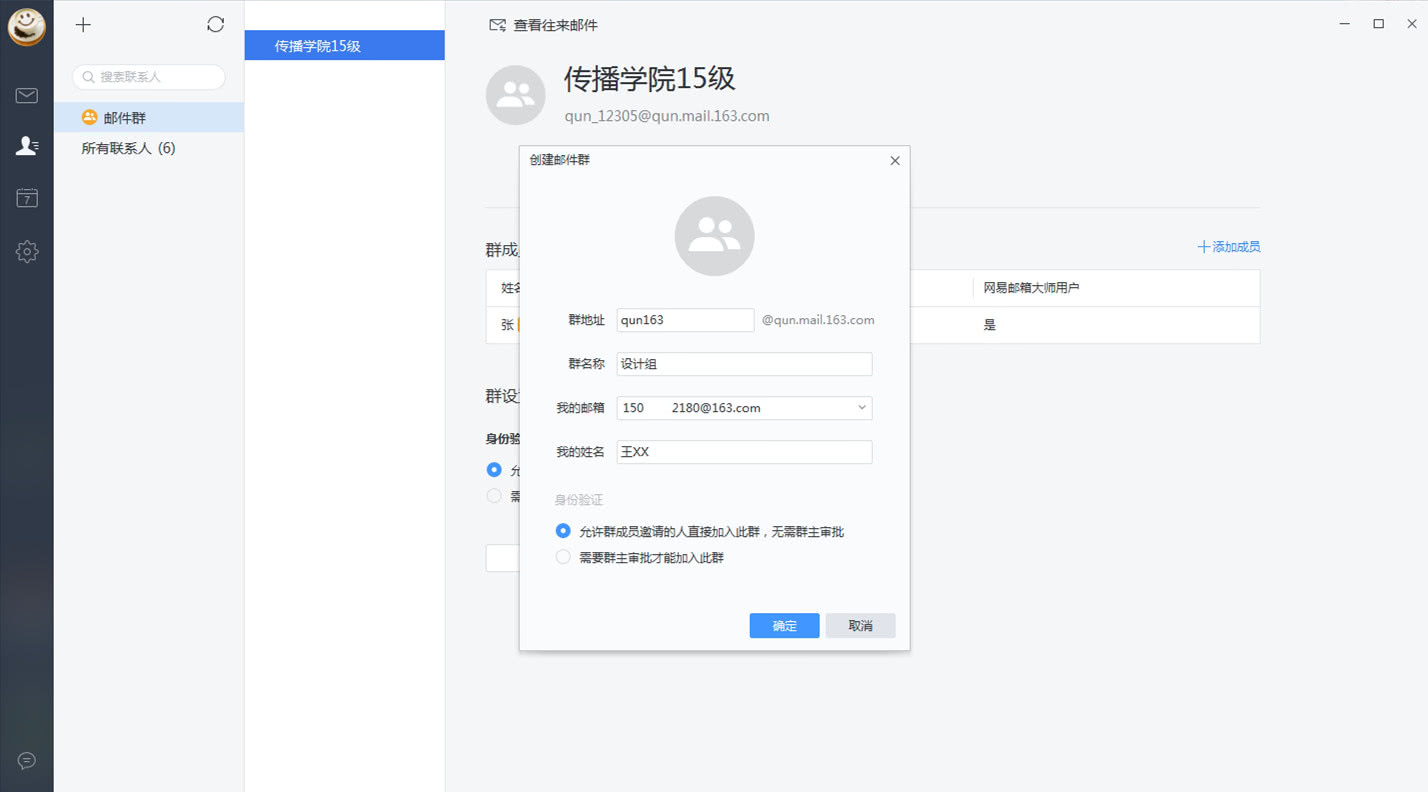The width and height of the screenshot is (1428, 792).
Task: Click the group avatar placeholder in dialog
Action: point(714,235)
